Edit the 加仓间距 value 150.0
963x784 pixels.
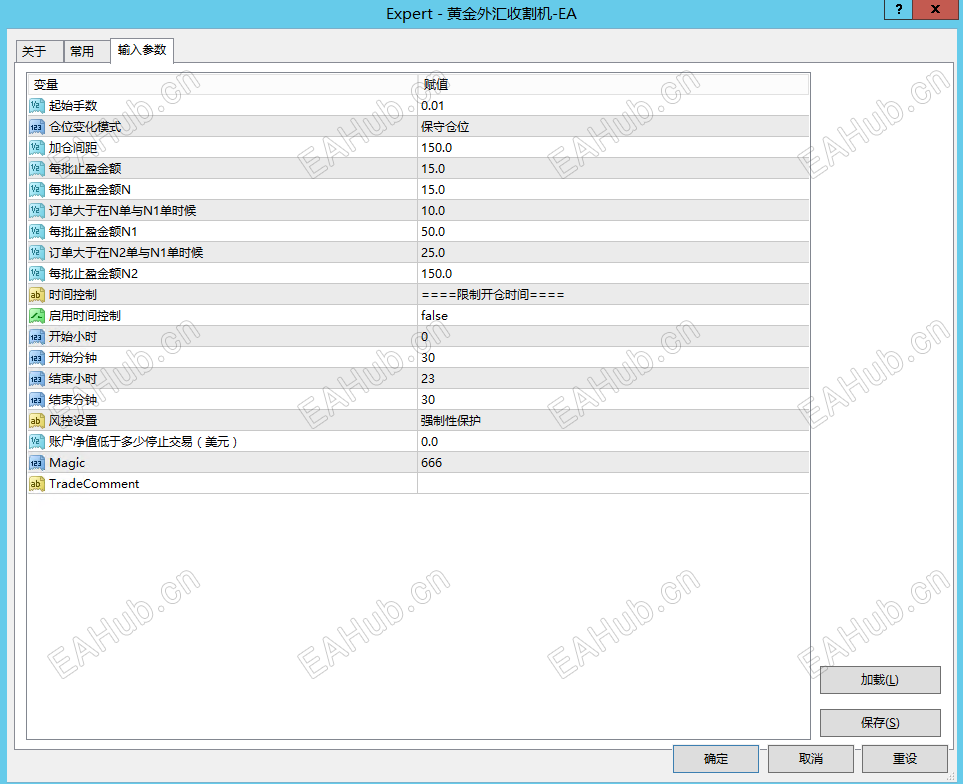coord(613,147)
